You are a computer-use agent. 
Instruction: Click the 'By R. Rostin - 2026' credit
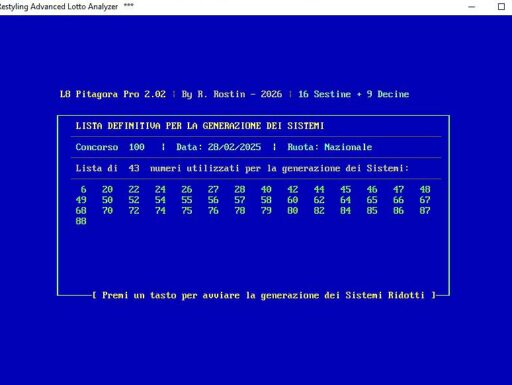232,94
